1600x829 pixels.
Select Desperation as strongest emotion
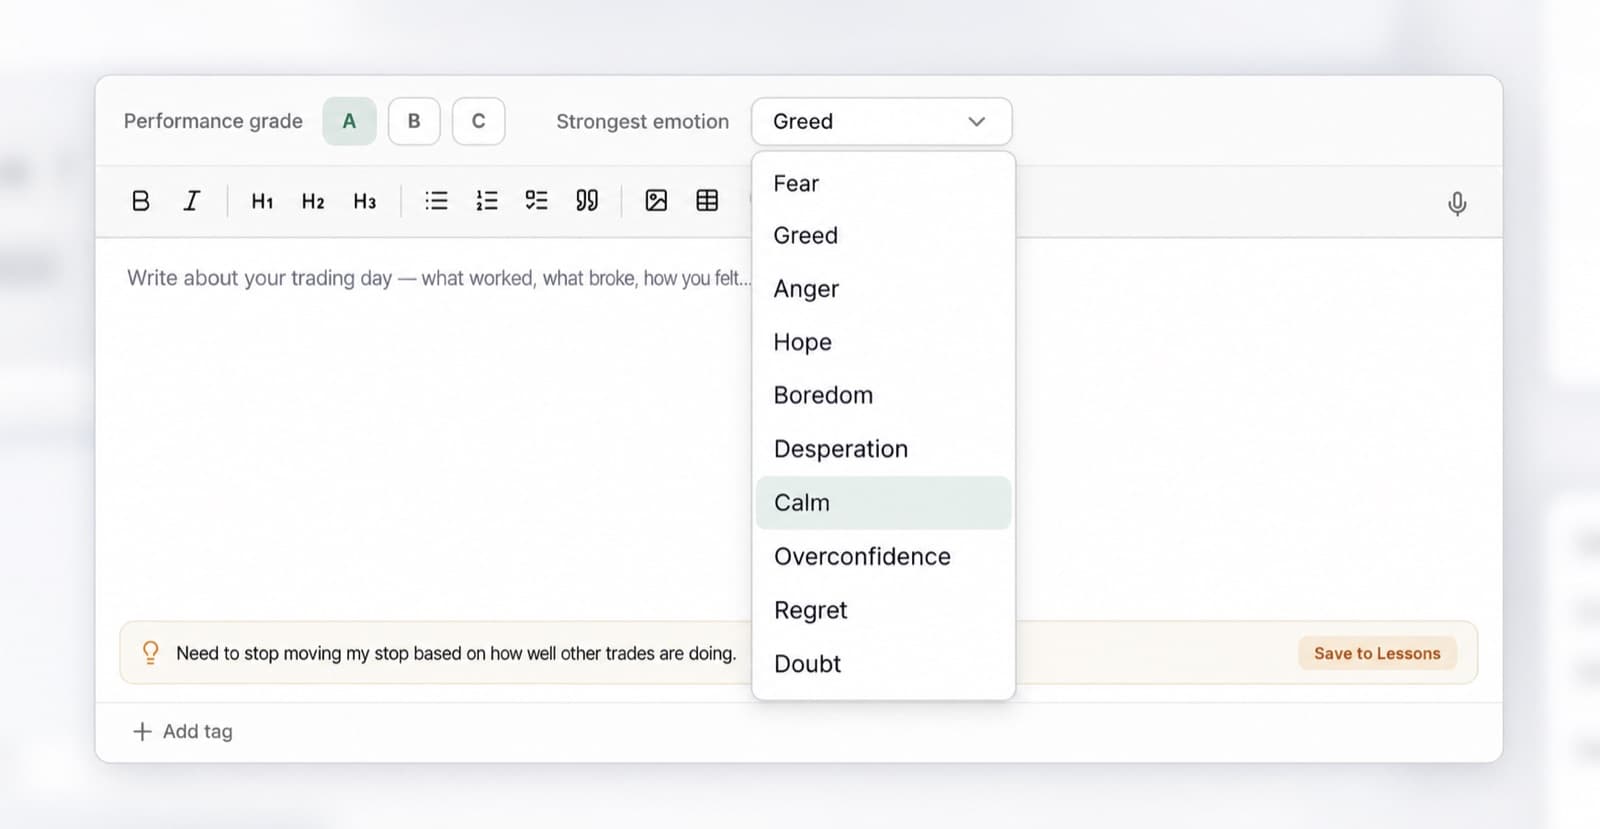pyautogui.click(x=883, y=449)
